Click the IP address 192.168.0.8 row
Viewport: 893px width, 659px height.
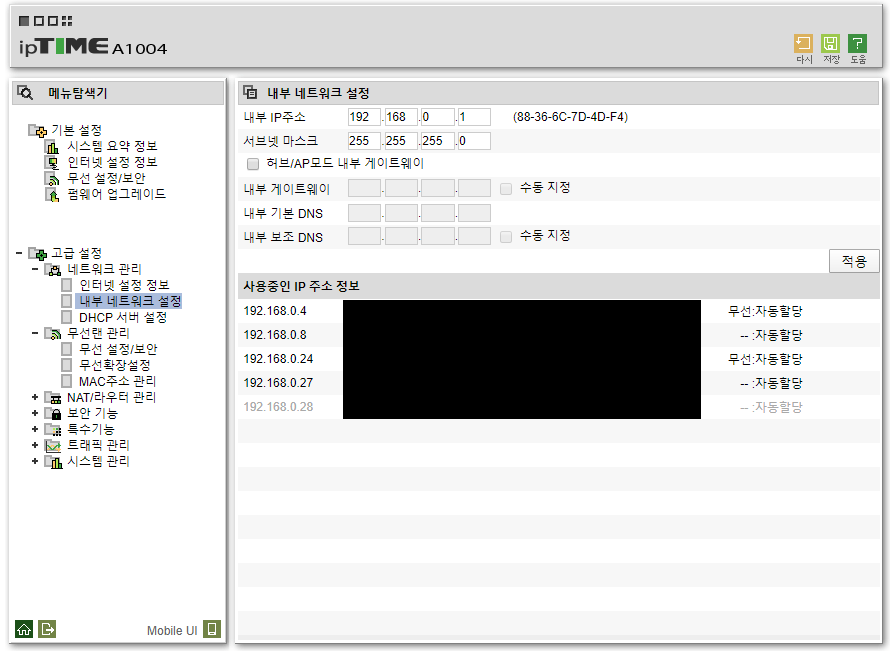(559, 335)
